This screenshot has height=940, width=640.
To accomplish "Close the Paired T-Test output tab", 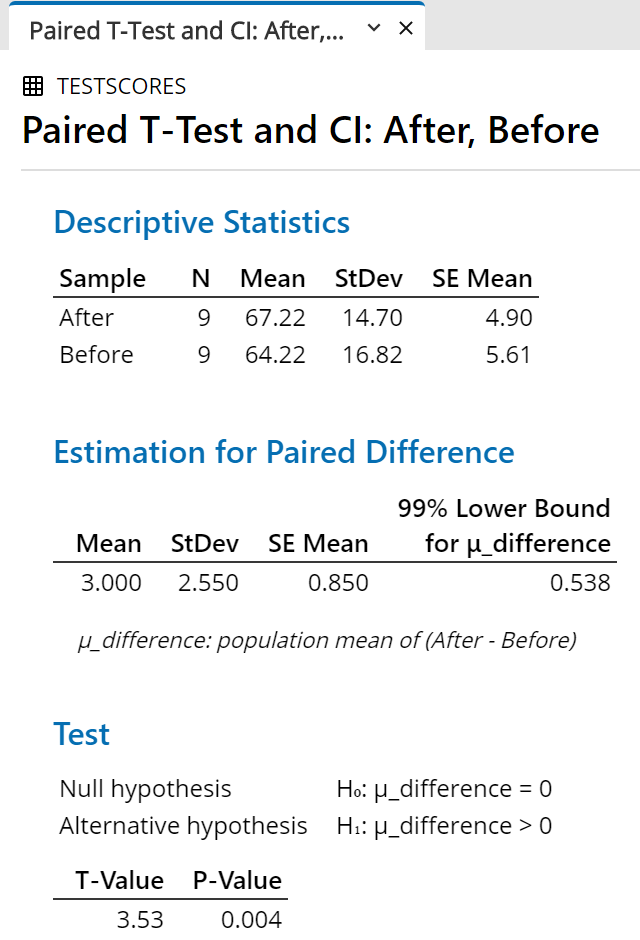I will pyautogui.click(x=406, y=28).
